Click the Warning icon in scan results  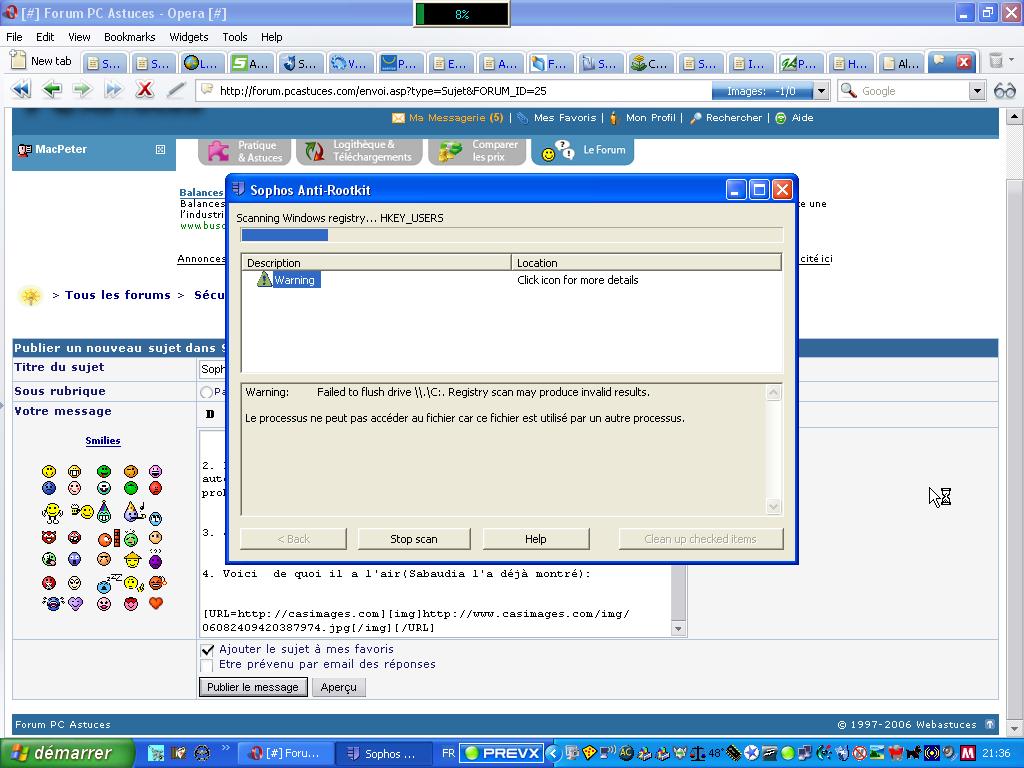264,280
